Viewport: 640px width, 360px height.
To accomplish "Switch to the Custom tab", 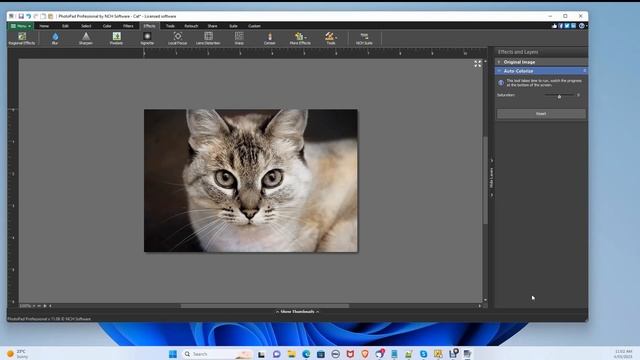I will tap(254, 26).
